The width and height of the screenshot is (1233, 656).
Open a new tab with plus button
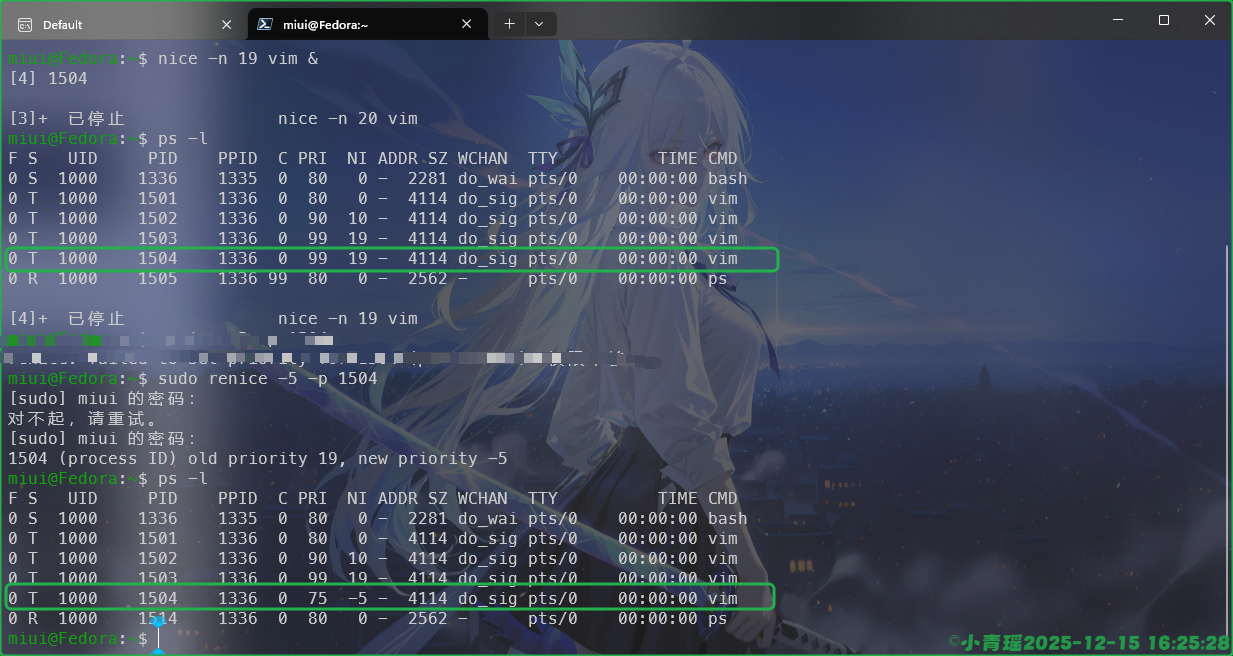tap(509, 23)
